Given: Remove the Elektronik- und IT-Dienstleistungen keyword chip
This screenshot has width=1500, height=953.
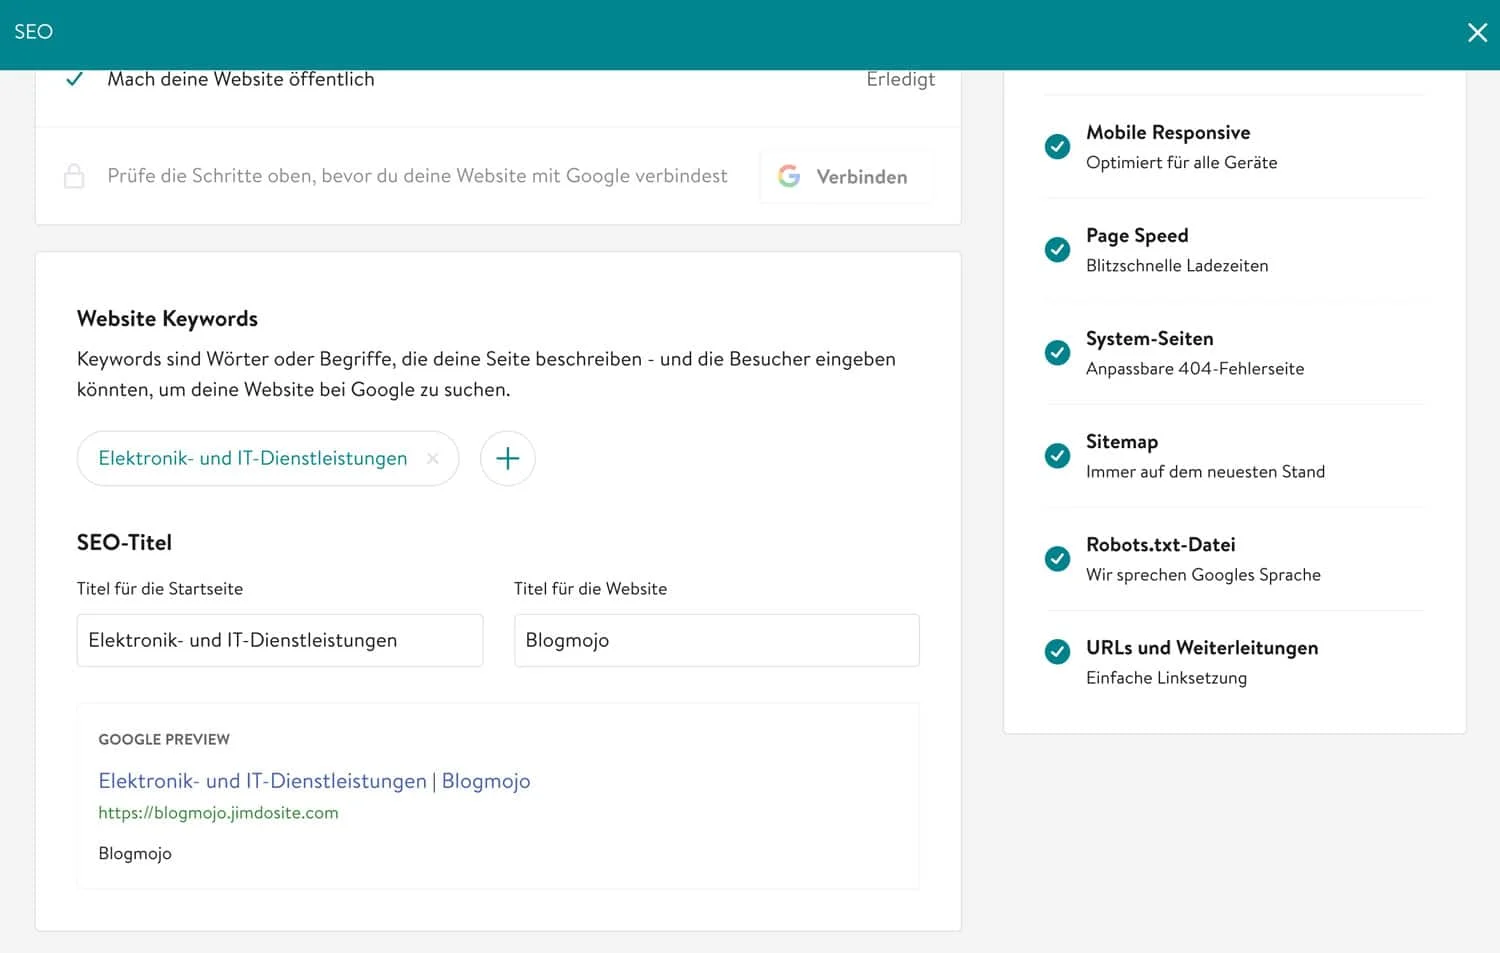Looking at the screenshot, I should 433,458.
